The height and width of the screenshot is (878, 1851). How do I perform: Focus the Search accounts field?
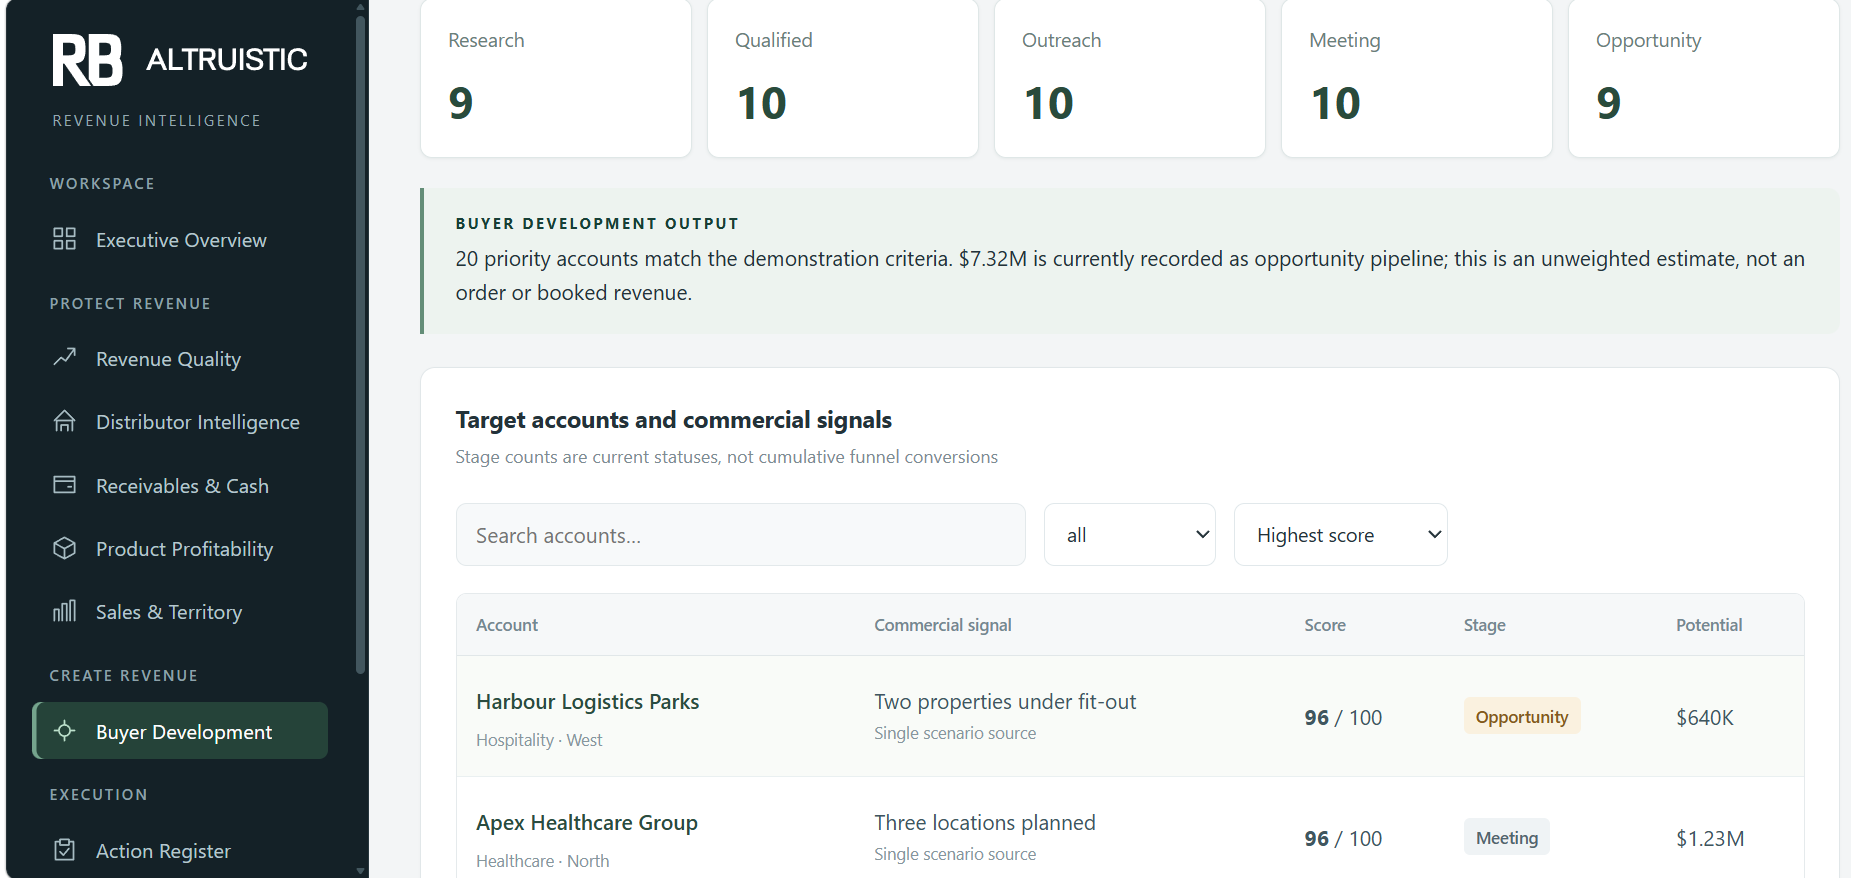coord(741,535)
